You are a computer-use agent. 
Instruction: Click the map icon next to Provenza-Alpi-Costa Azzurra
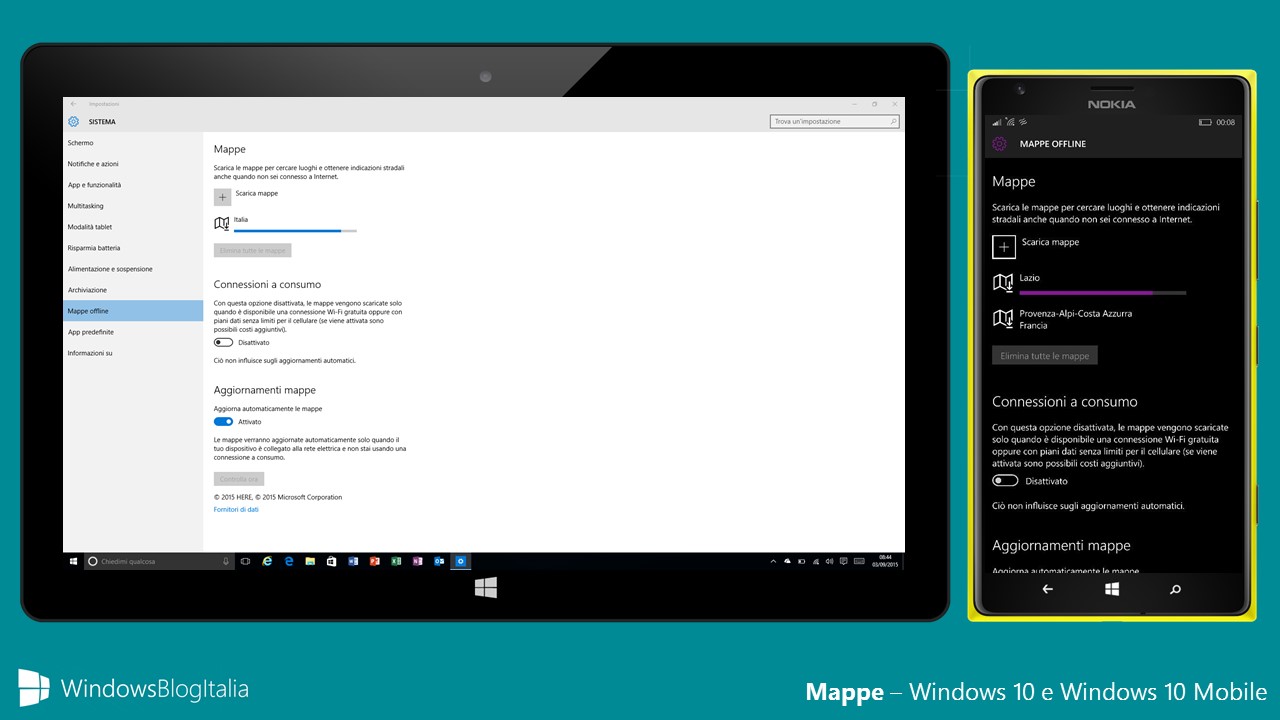click(x=1003, y=319)
